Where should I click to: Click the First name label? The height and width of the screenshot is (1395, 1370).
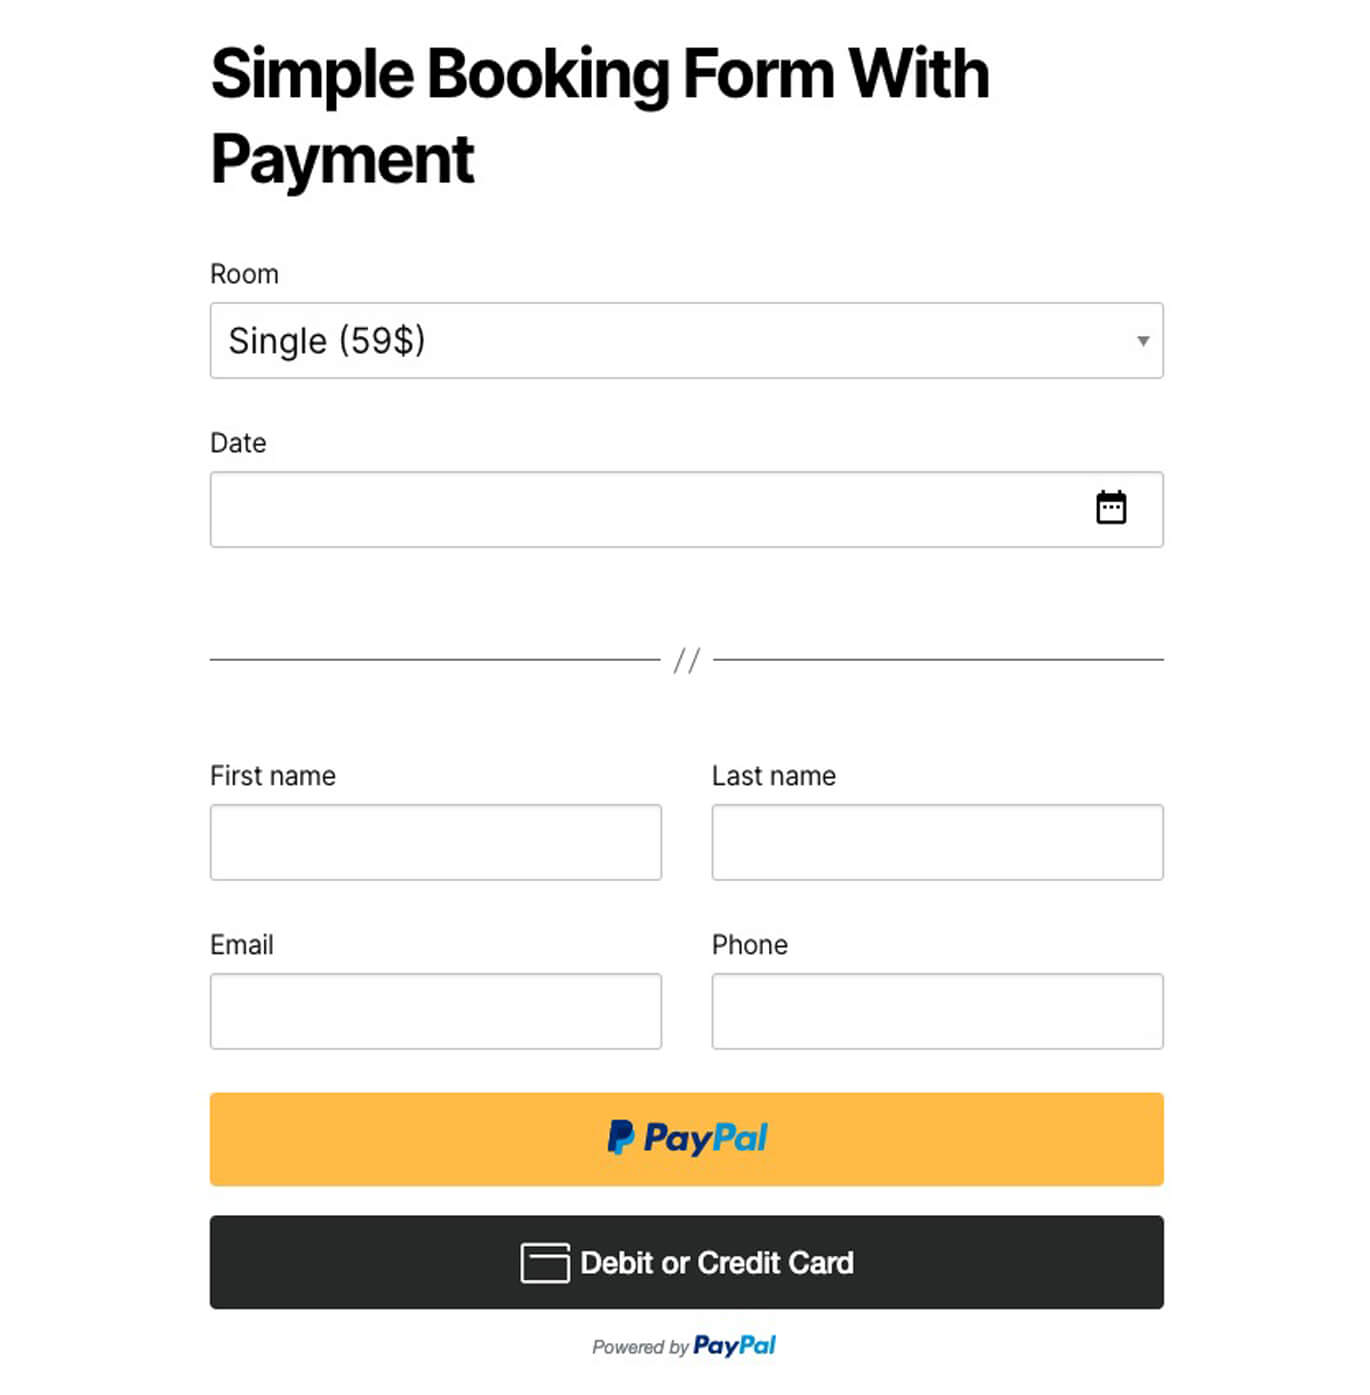tap(273, 776)
